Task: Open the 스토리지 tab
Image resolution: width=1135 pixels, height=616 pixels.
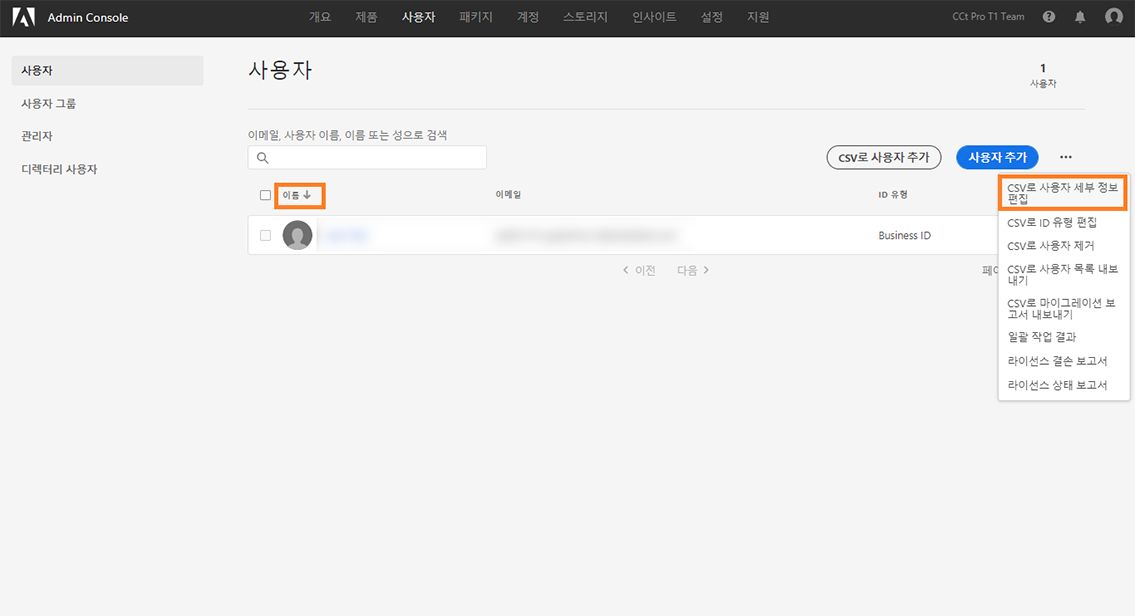Action: (x=585, y=17)
